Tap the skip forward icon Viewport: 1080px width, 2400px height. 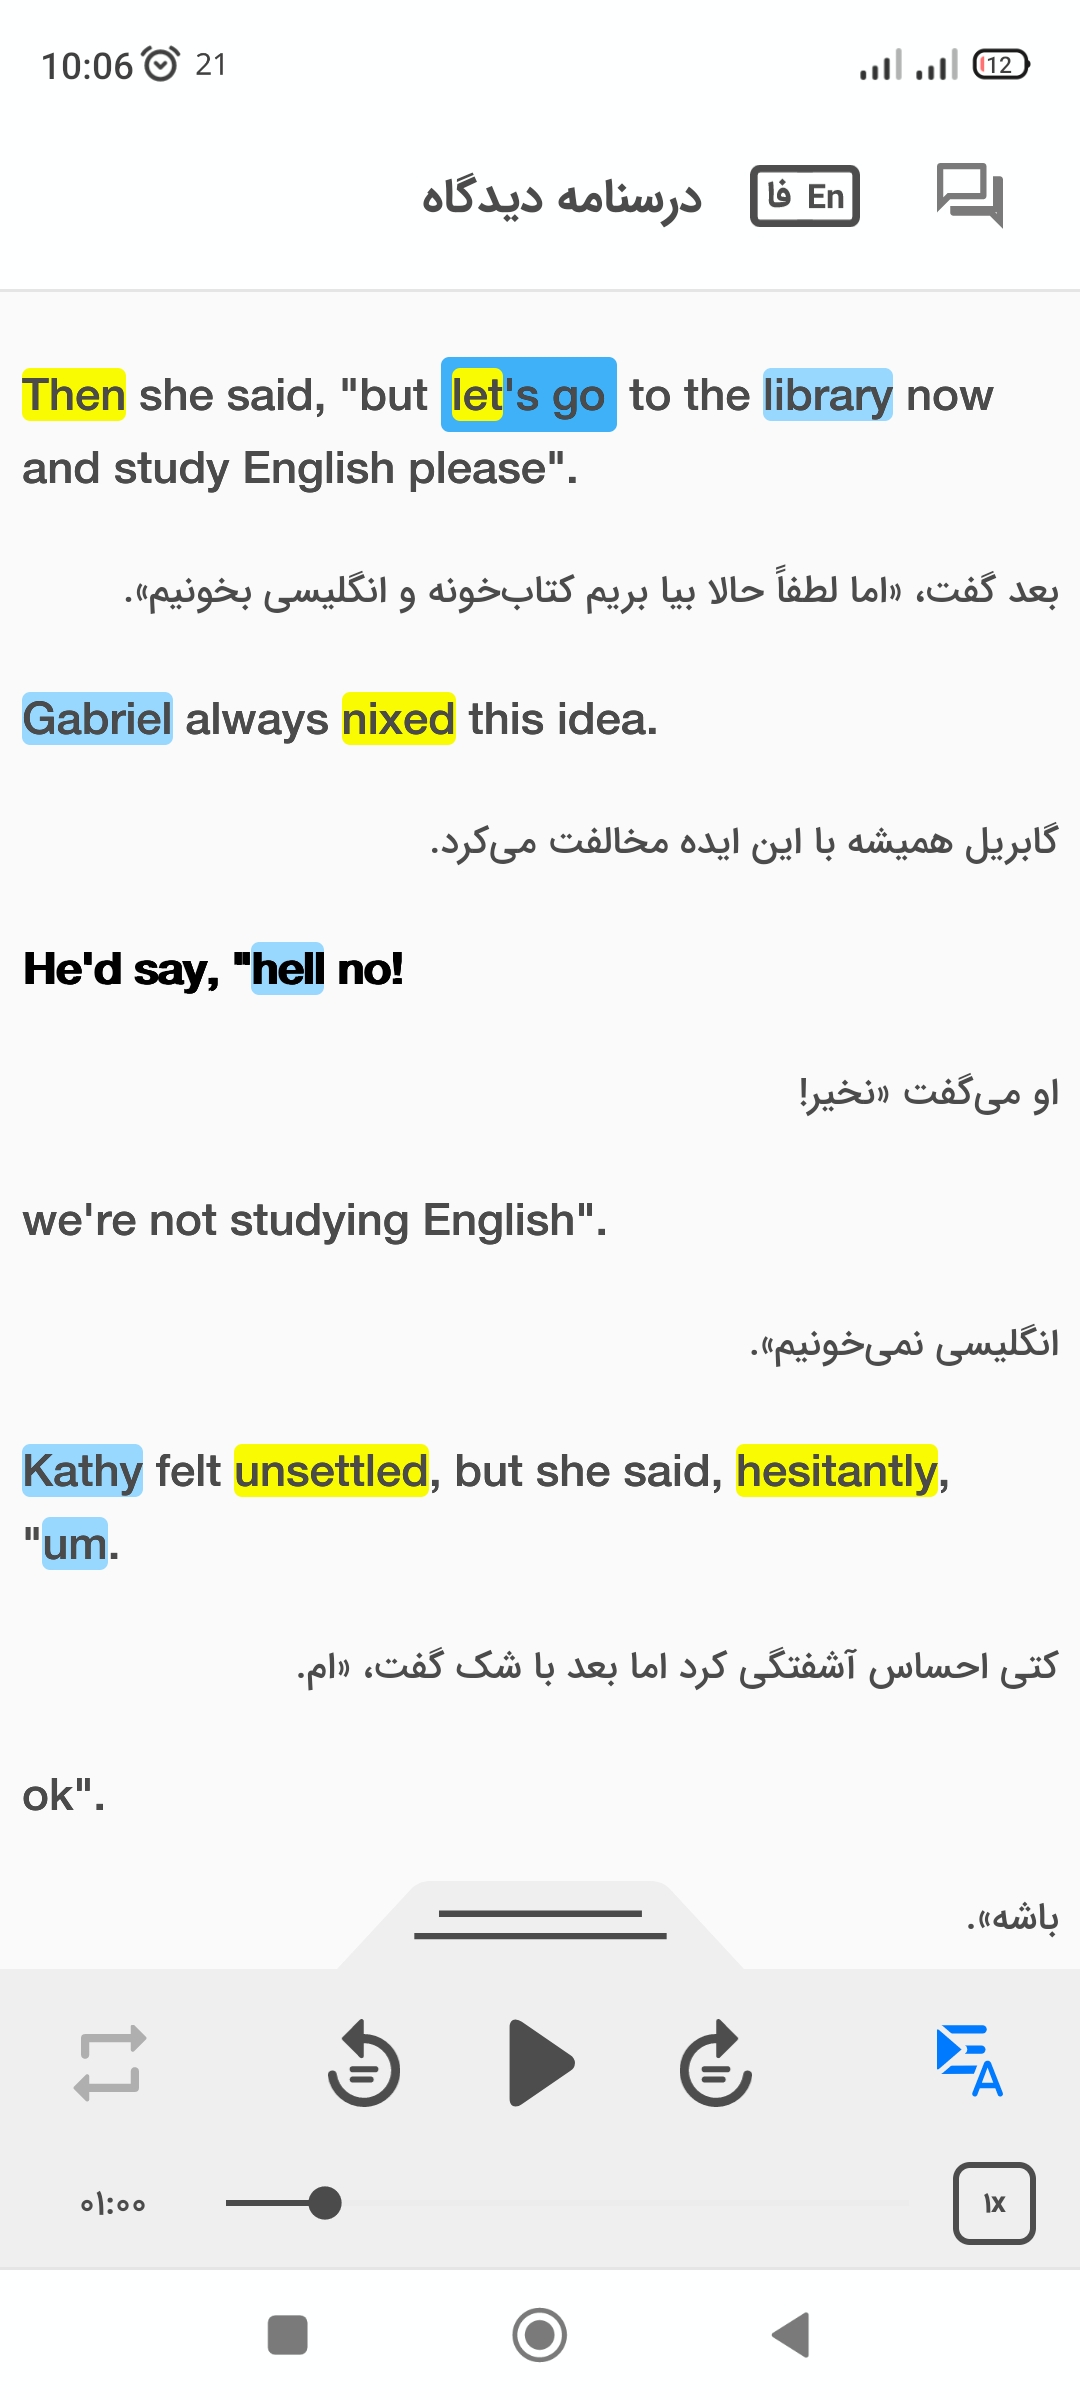click(715, 2064)
